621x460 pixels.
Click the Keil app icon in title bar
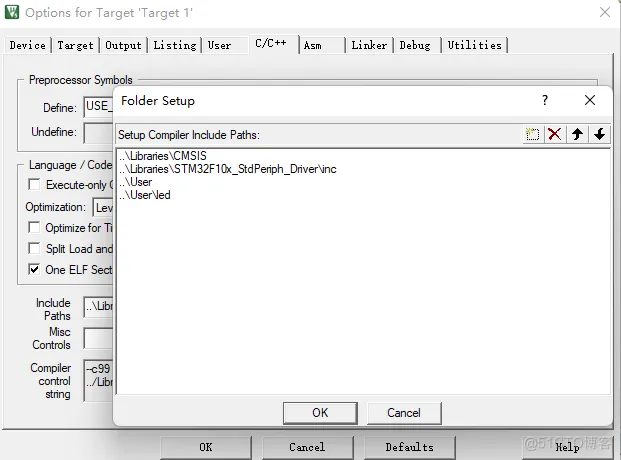(x=12, y=12)
